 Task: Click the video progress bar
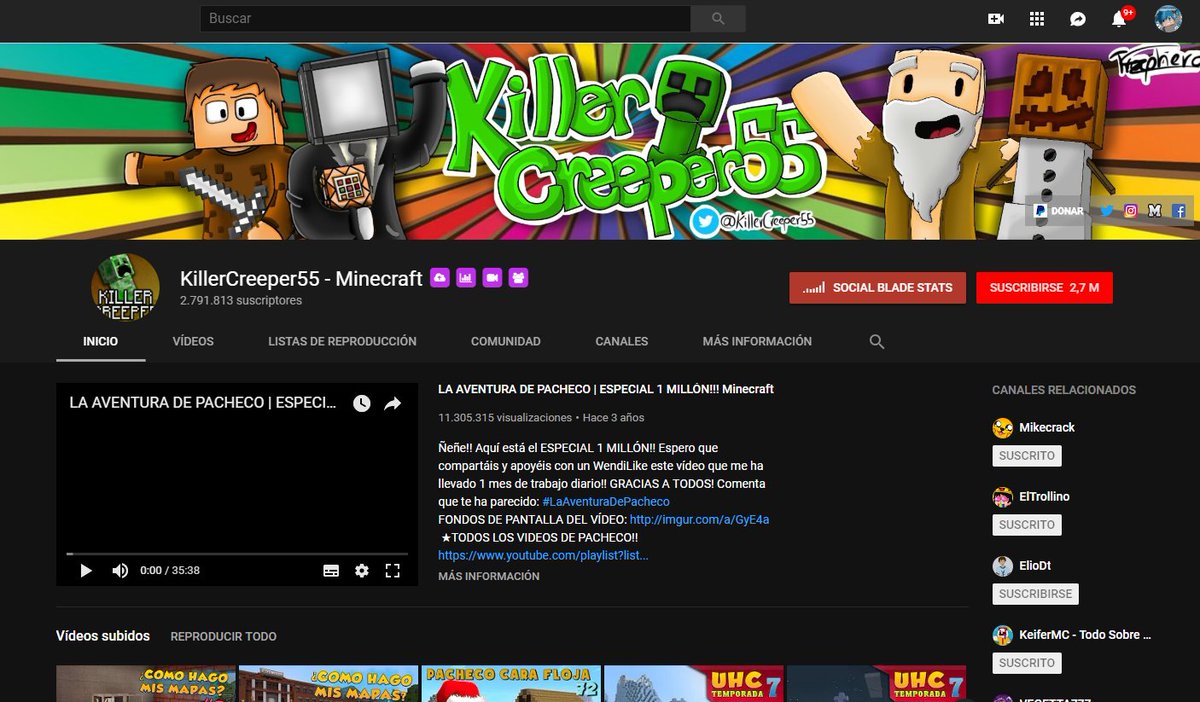tap(237, 553)
